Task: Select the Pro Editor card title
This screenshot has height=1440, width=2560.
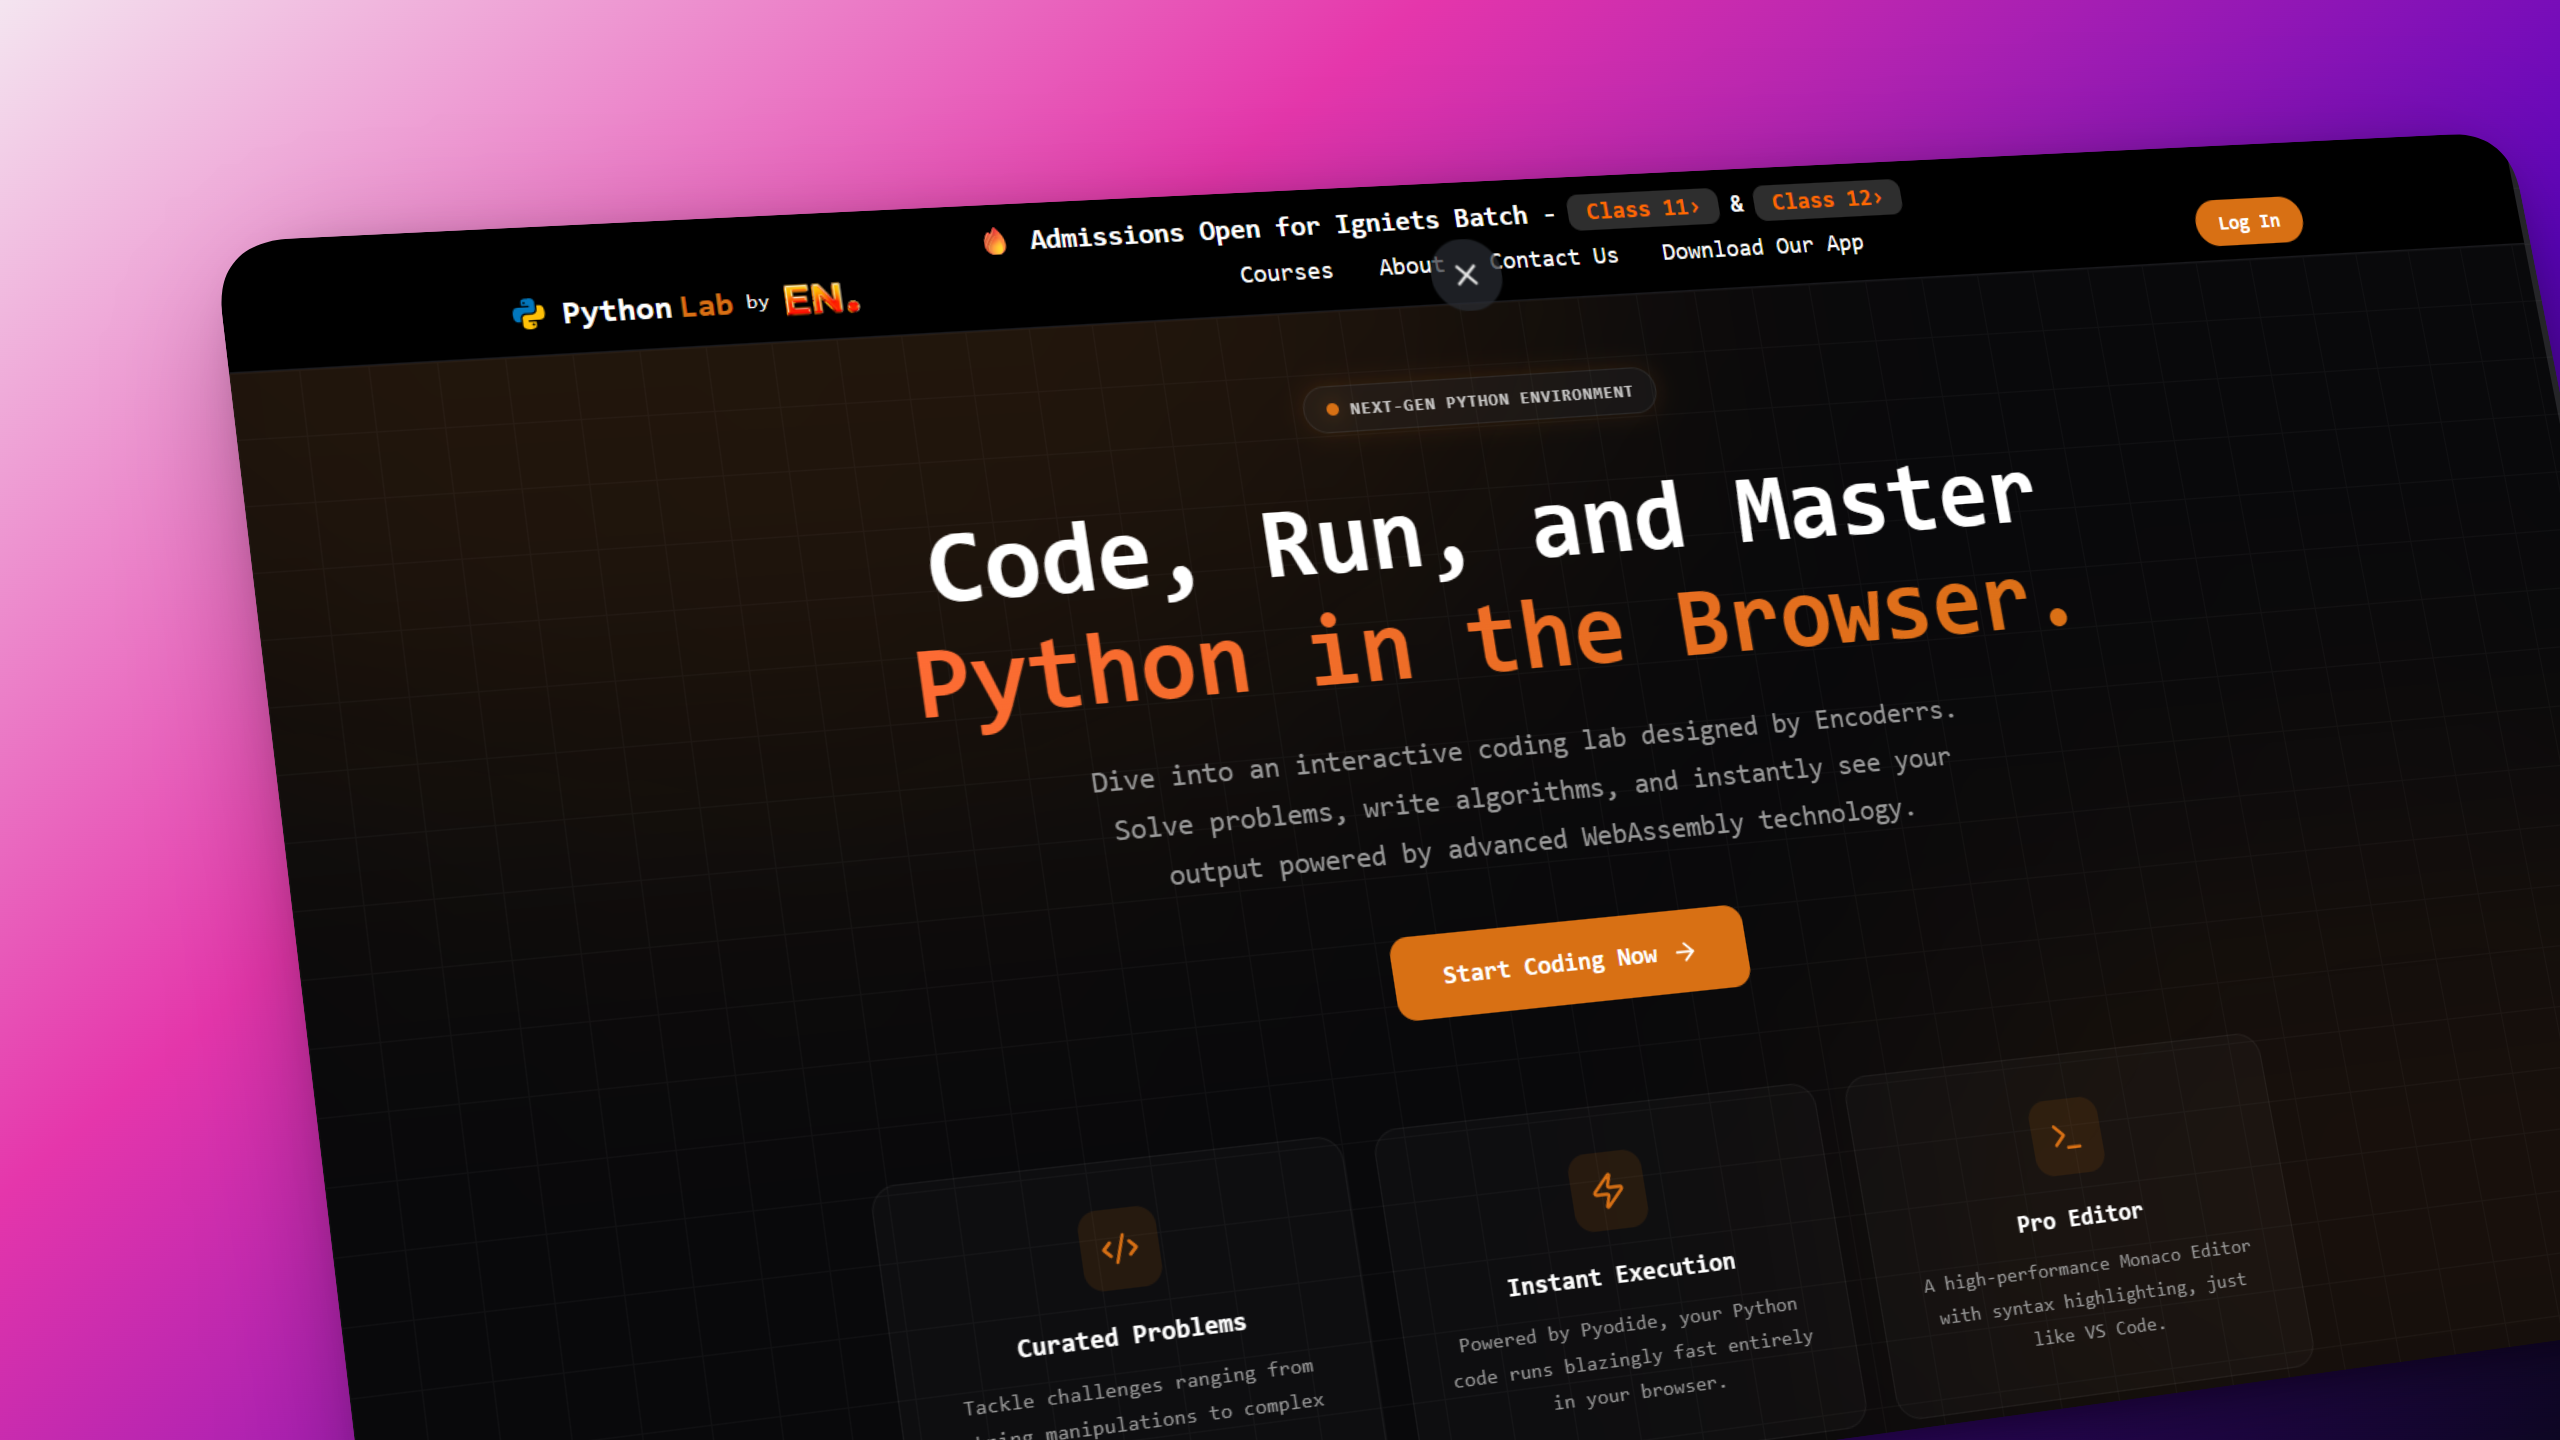Action: [2079, 1217]
